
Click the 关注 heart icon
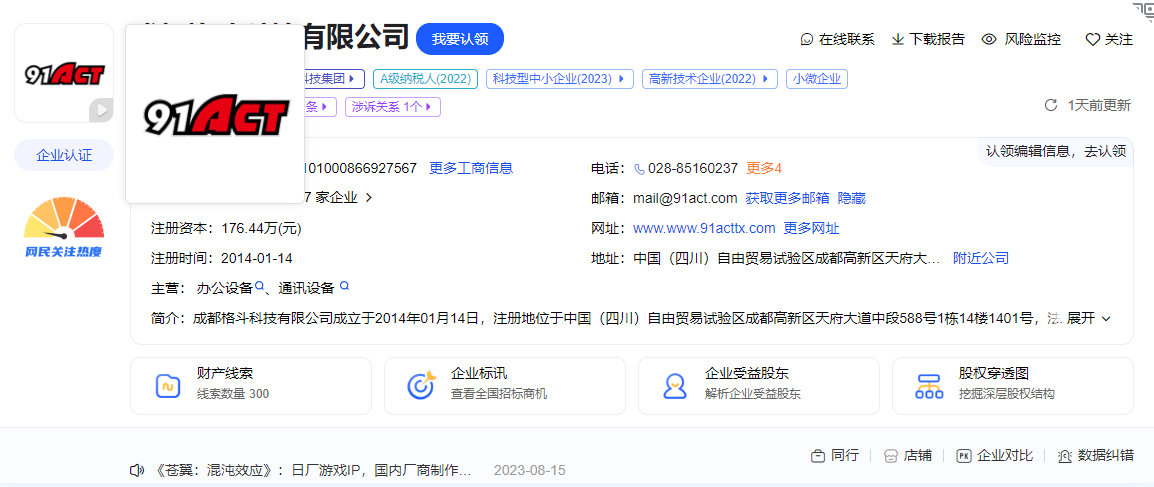pyautogui.click(x=1092, y=40)
